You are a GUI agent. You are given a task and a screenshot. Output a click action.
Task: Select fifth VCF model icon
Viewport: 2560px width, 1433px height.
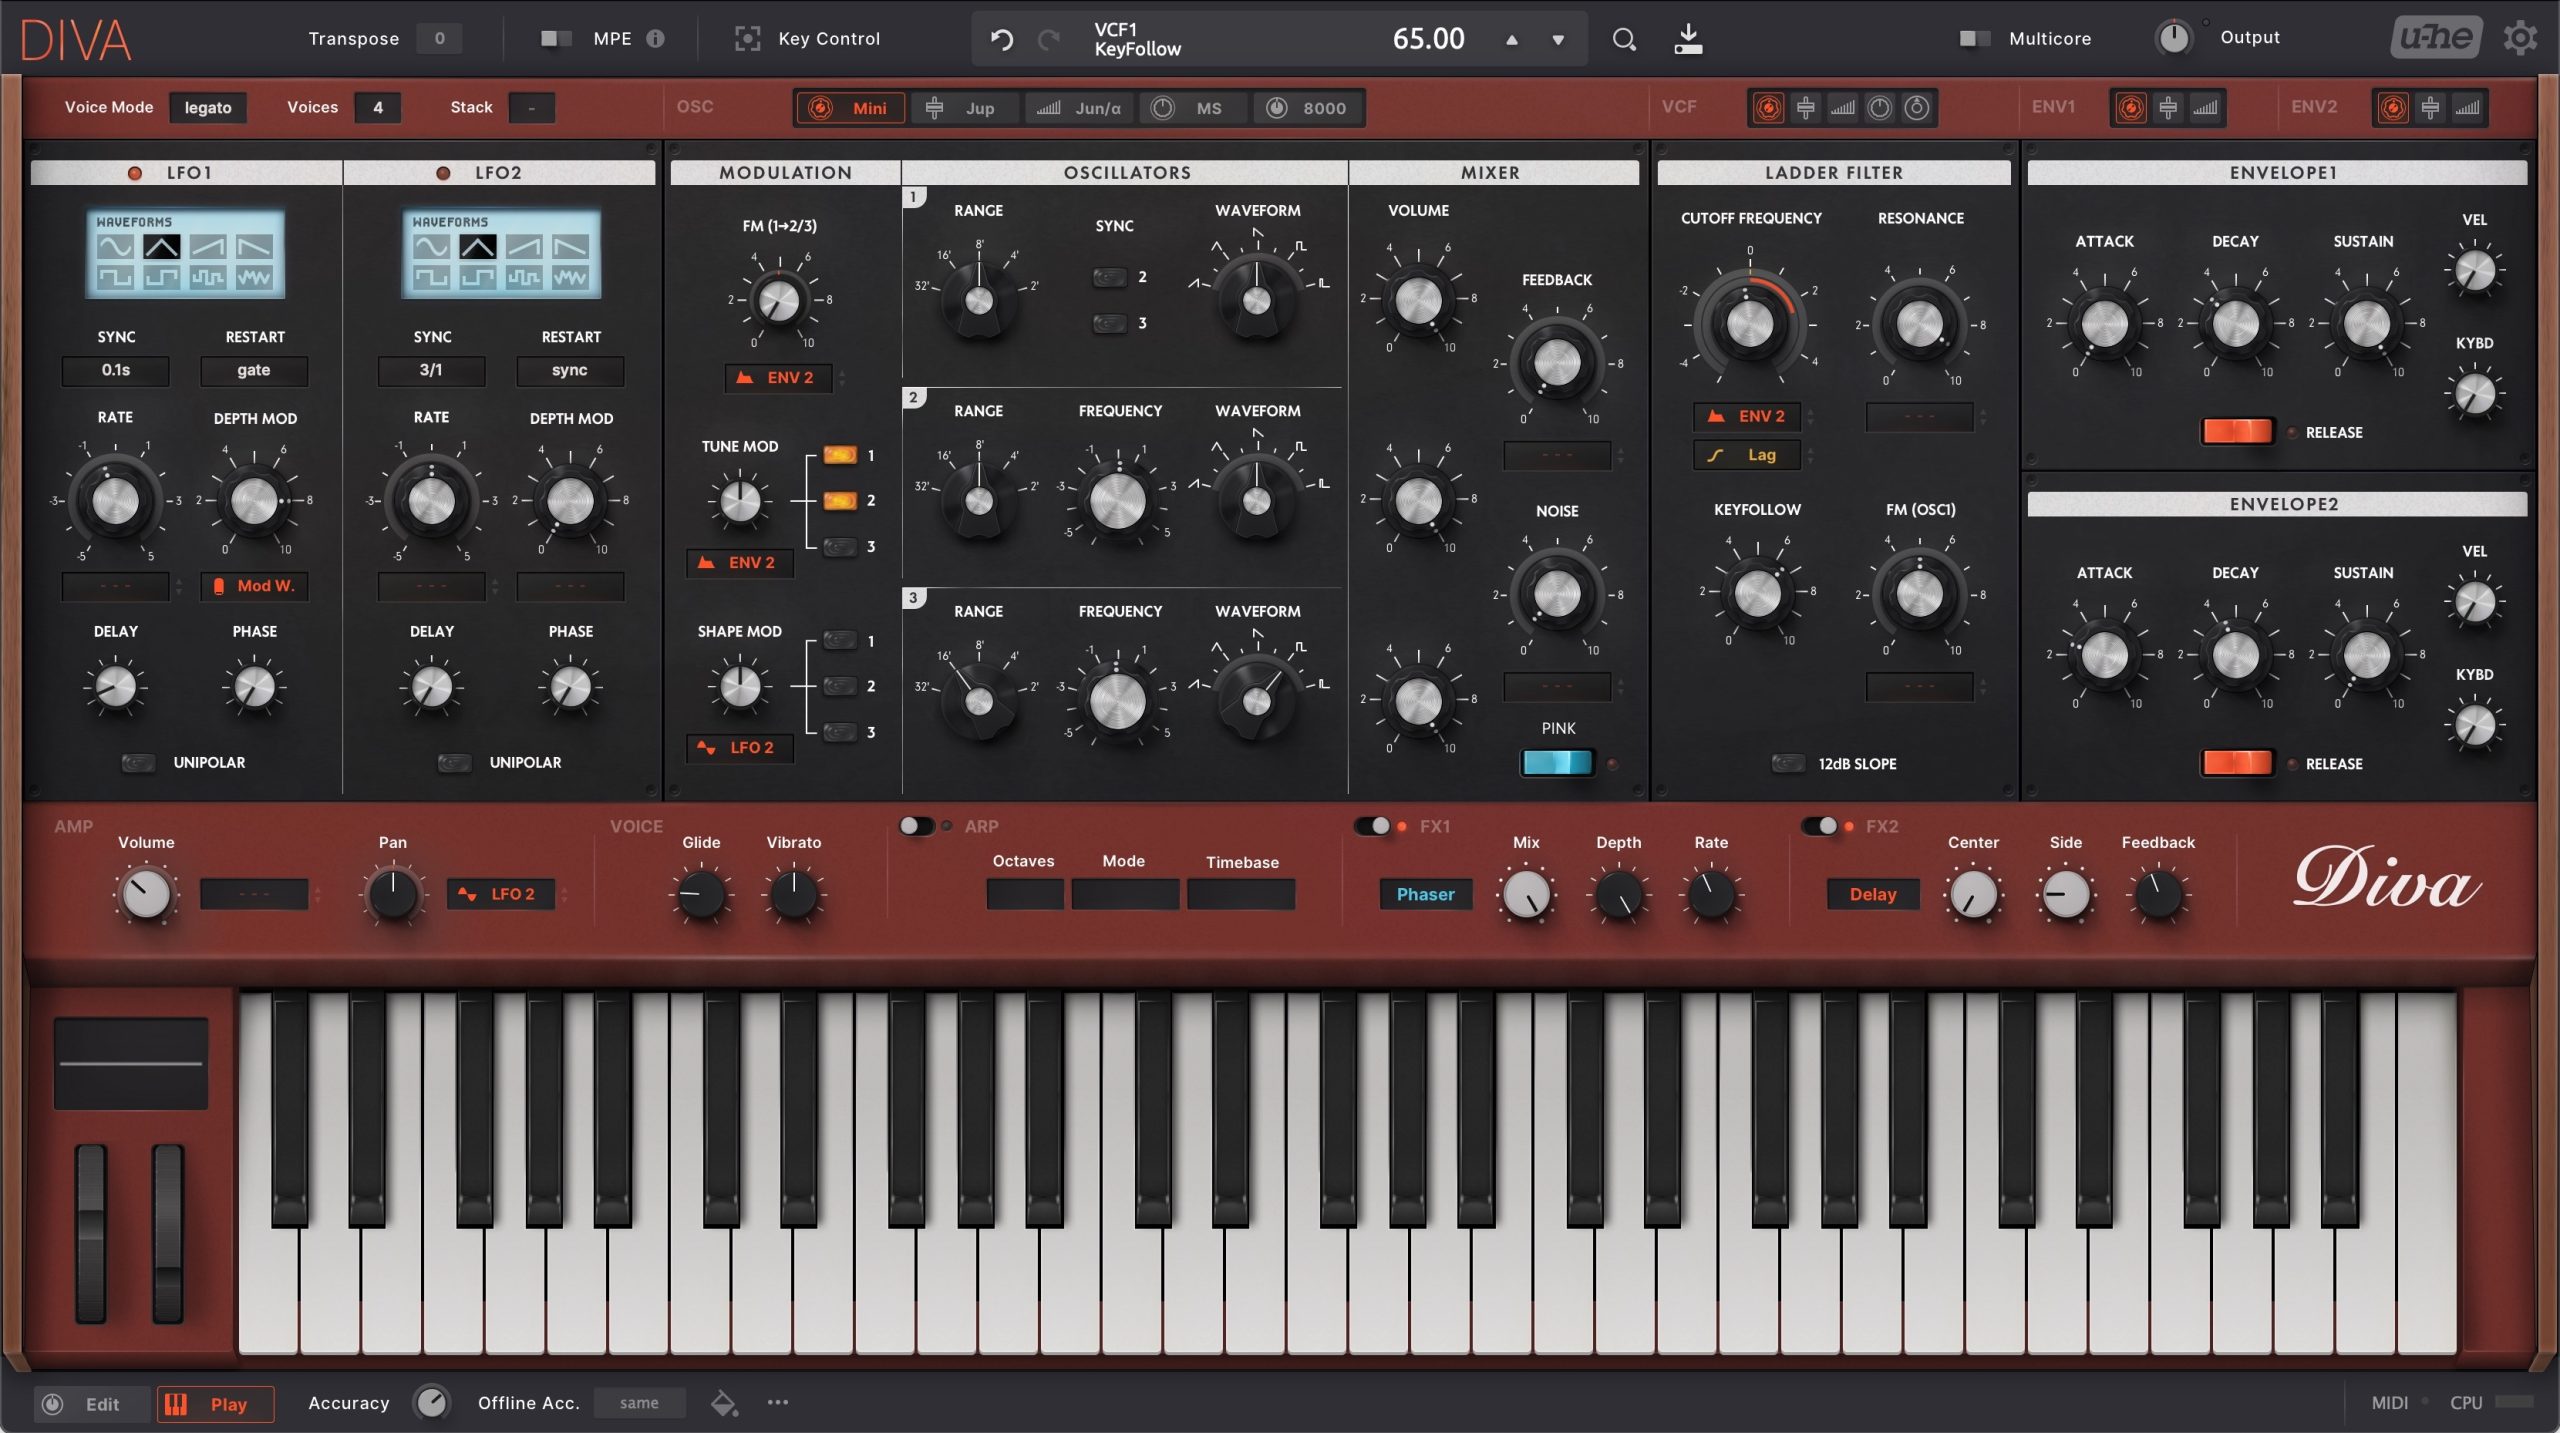pos(1916,107)
